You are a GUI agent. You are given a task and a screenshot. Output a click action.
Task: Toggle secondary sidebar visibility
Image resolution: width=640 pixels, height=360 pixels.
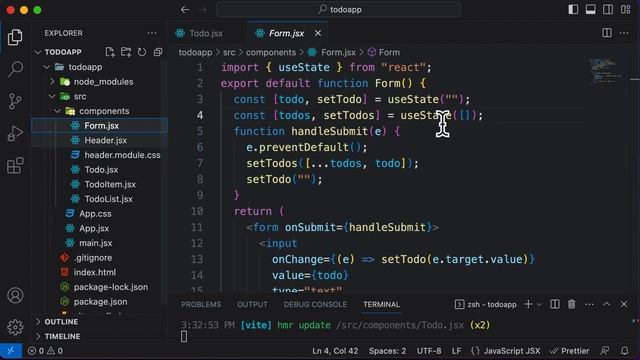608,9
